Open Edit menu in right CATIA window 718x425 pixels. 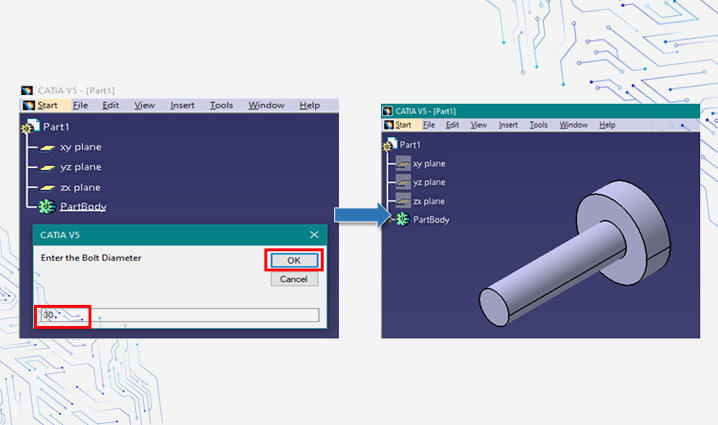click(452, 125)
